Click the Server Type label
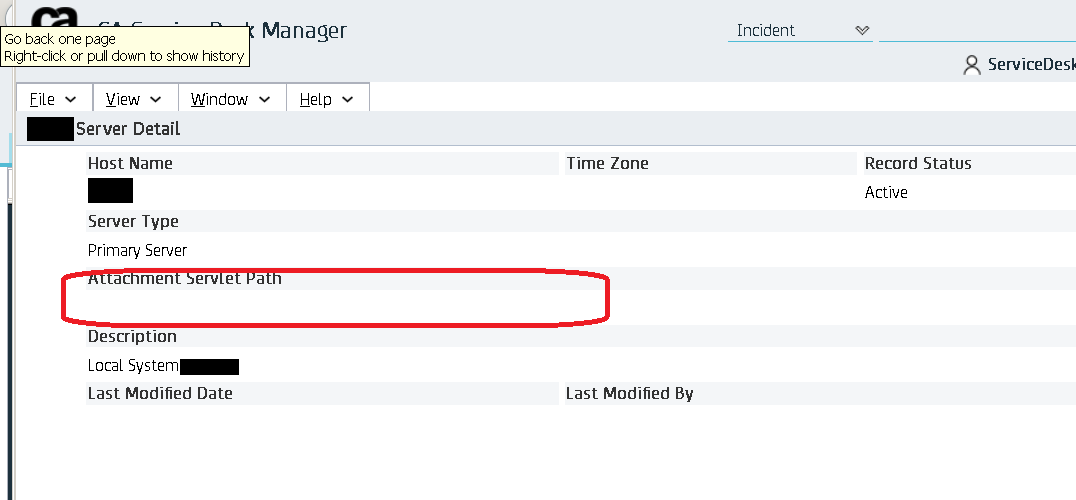 (133, 221)
